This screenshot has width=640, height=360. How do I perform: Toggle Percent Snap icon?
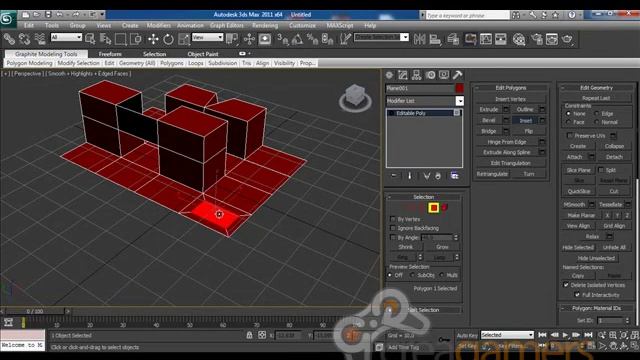click(312, 39)
